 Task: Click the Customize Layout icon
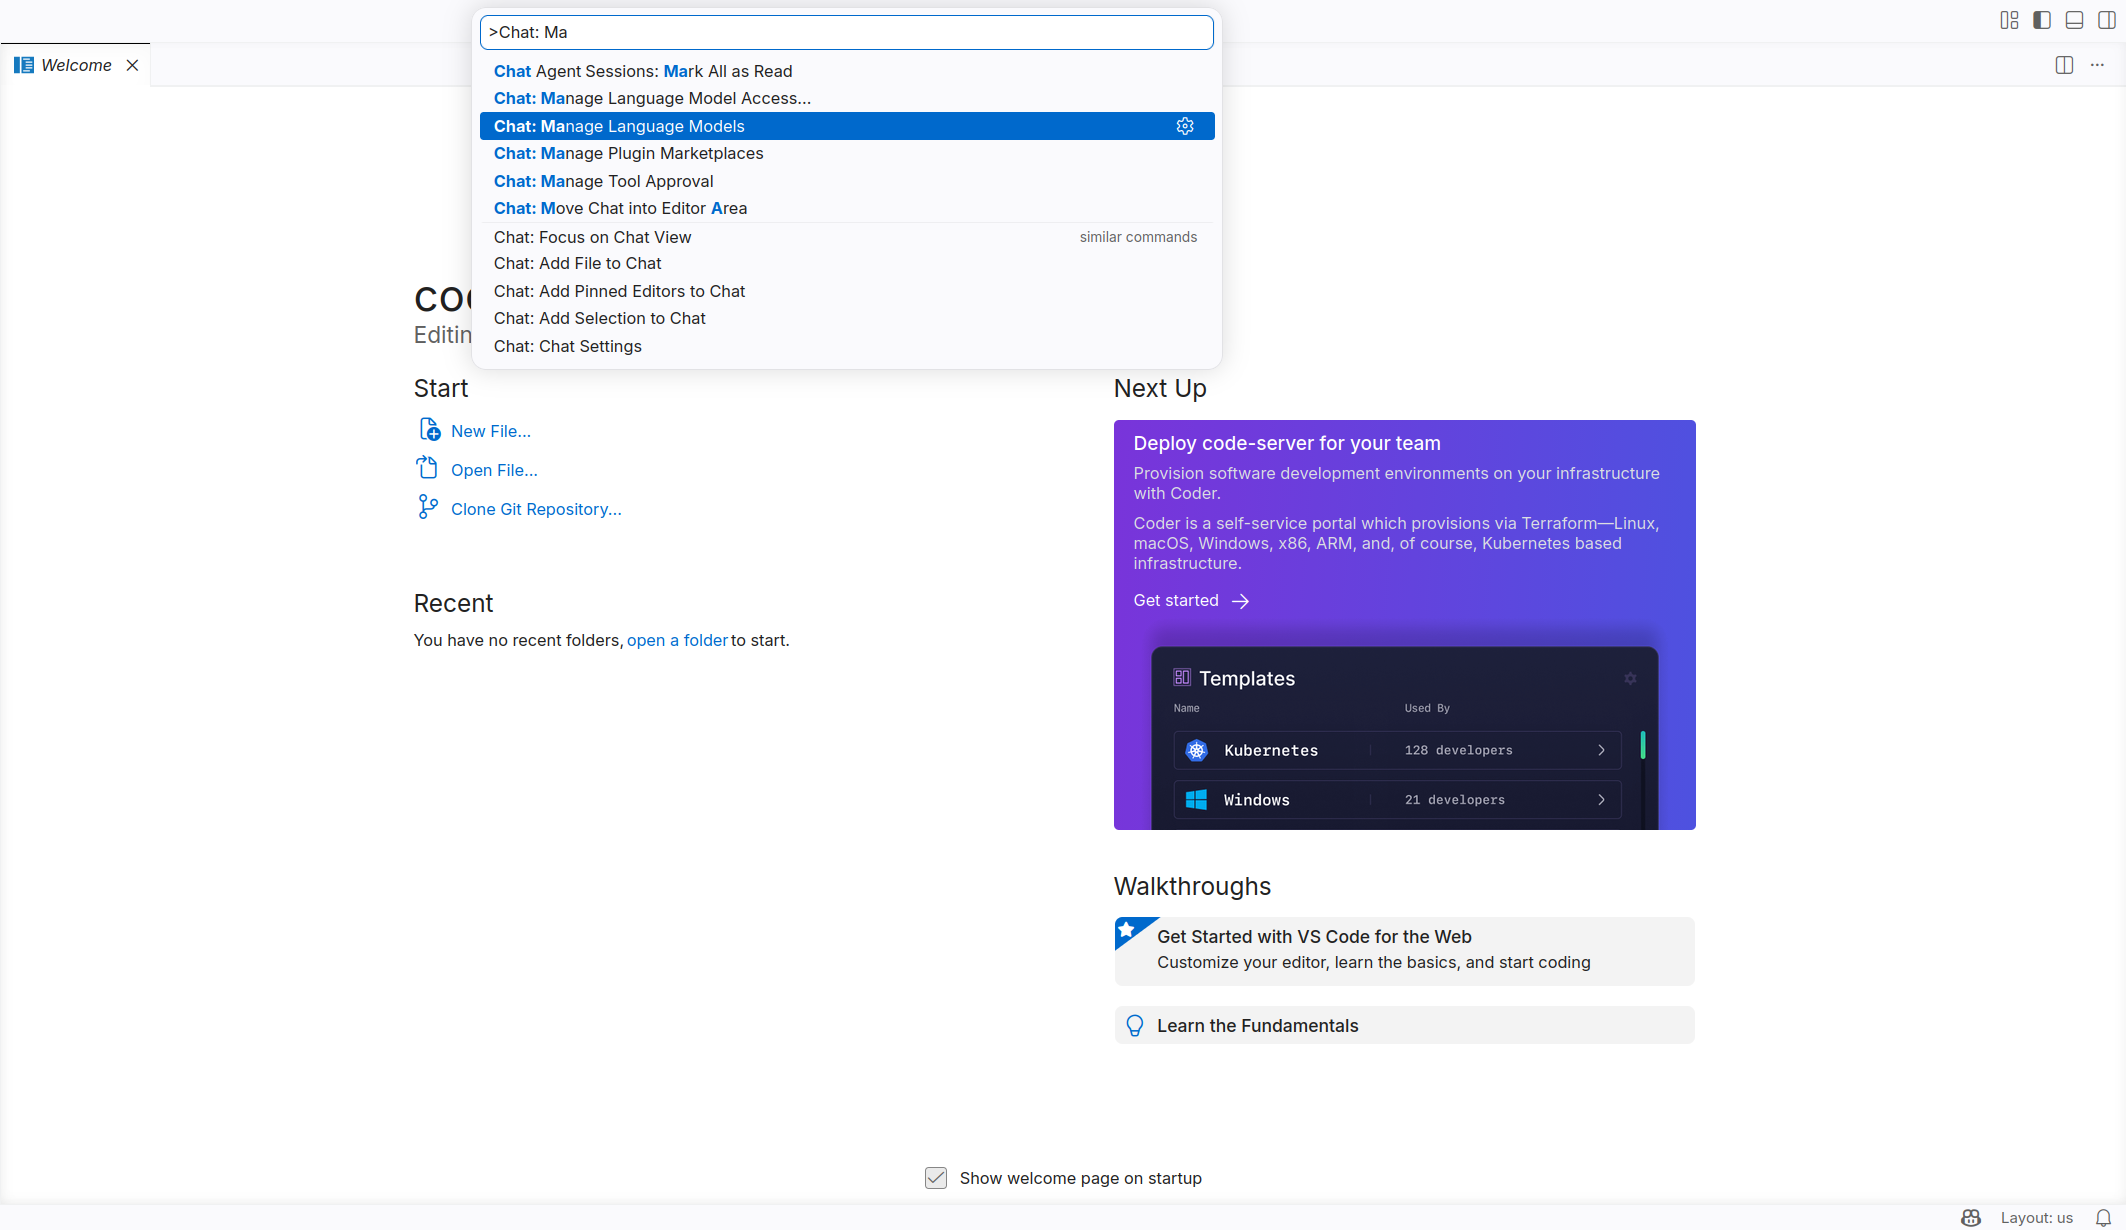tap(2009, 20)
